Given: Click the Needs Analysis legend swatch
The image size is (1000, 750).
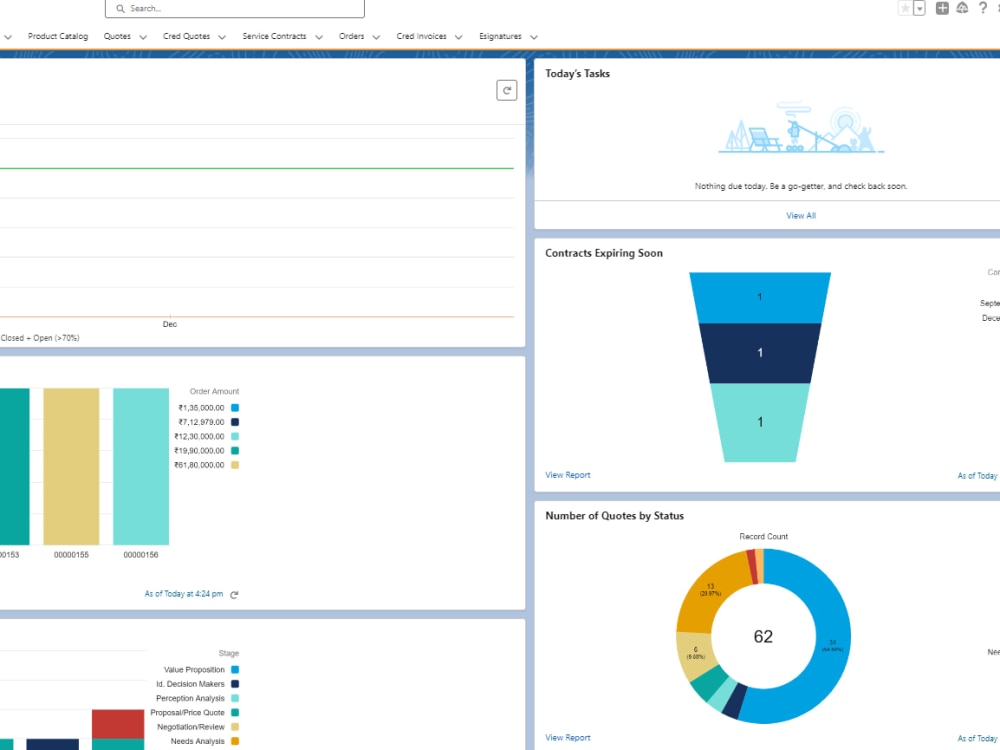Looking at the screenshot, I should (235, 741).
